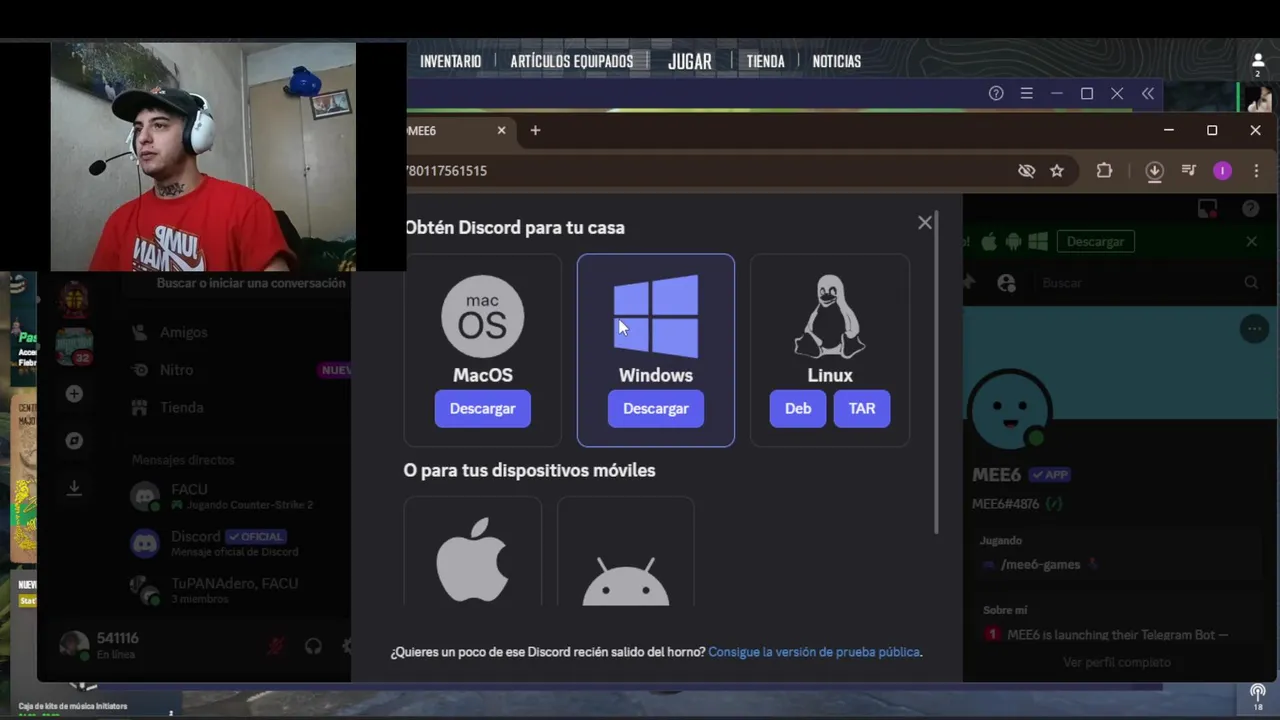
Task: Open MEE6 profile more options button
Action: click(1254, 329)
